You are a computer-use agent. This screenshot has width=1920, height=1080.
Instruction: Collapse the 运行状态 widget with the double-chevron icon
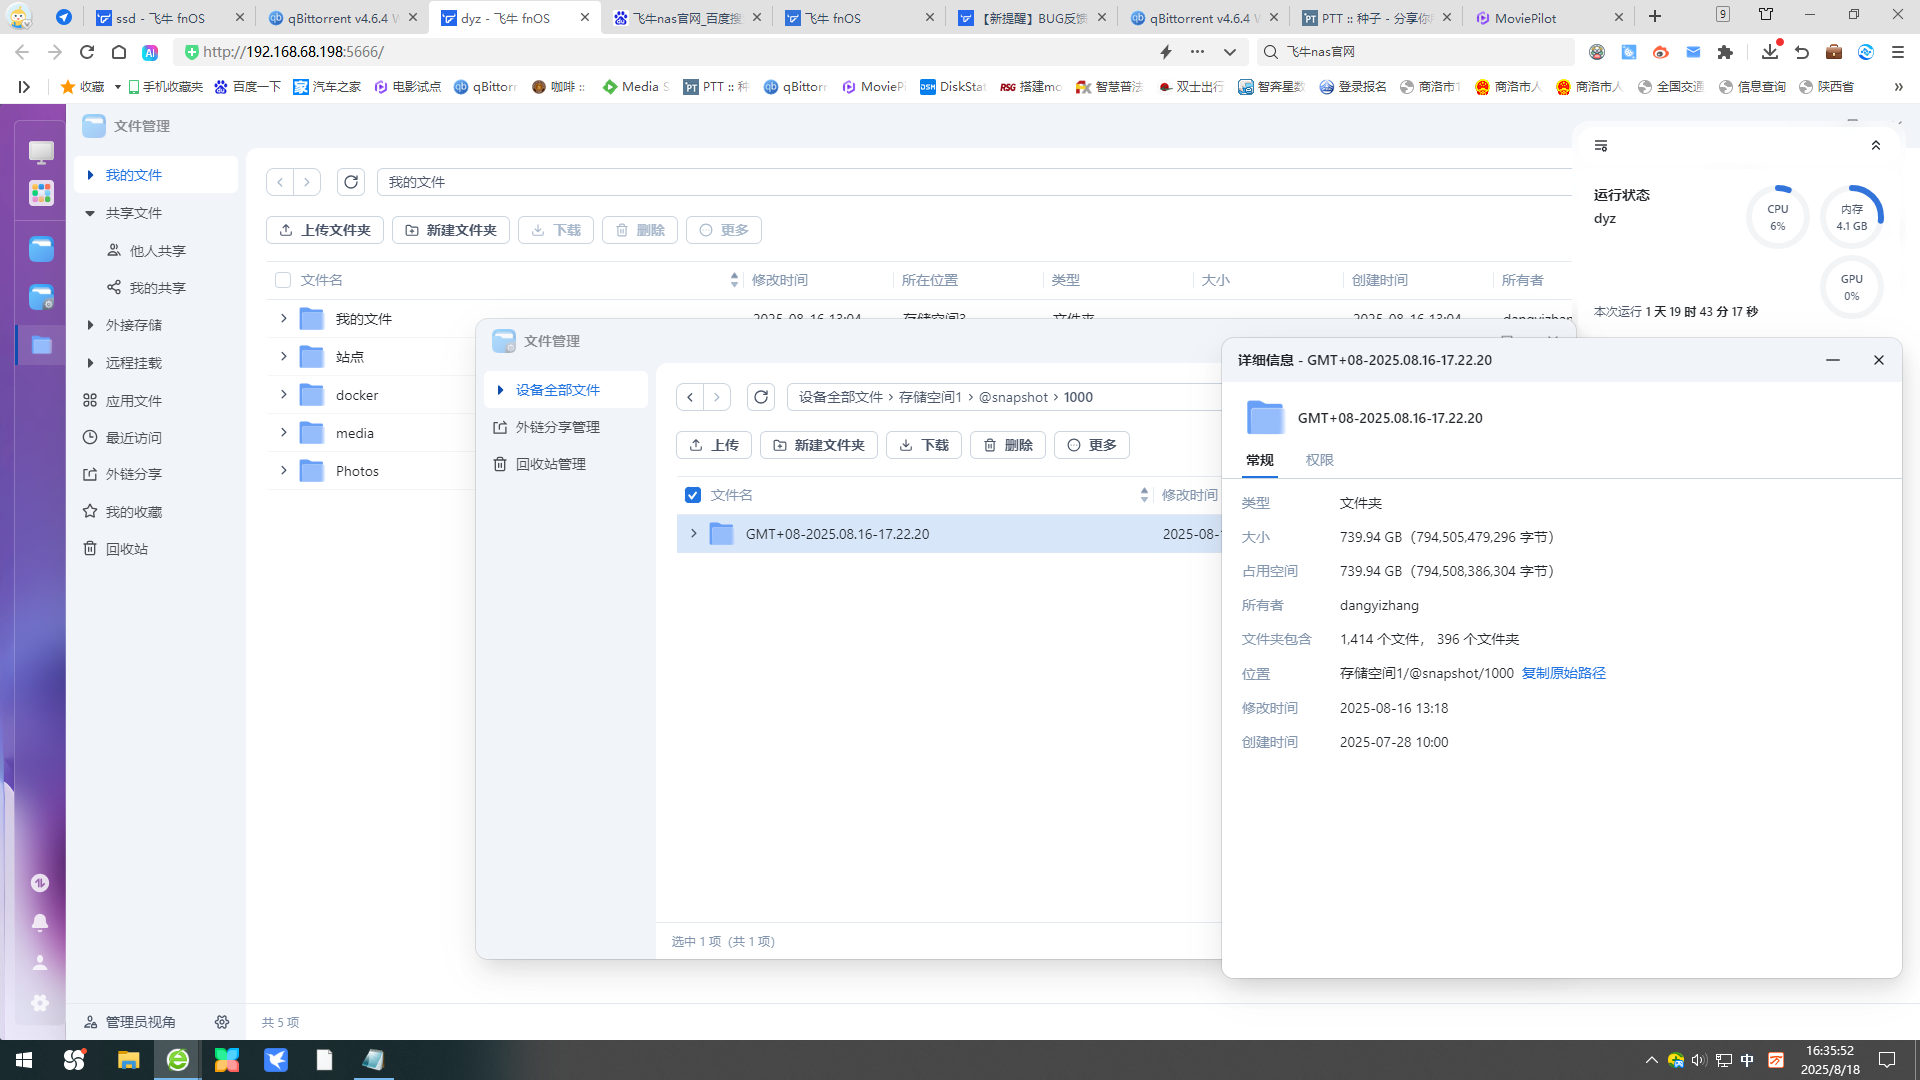[x=1876, y=146]
